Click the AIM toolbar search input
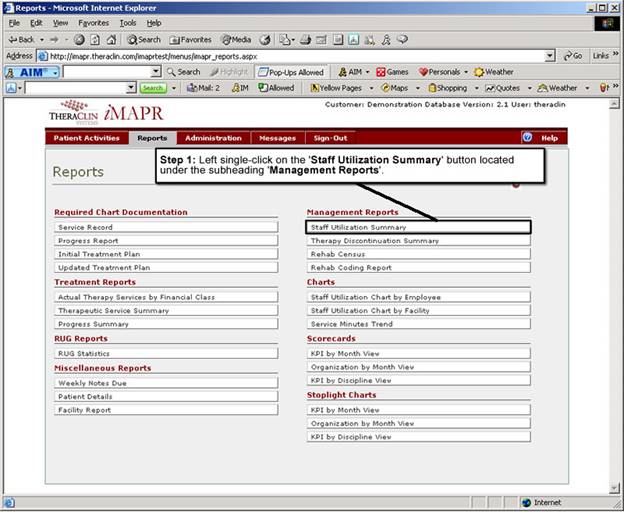The height and width of the screenshot is (512, 624). click(107, 72)
